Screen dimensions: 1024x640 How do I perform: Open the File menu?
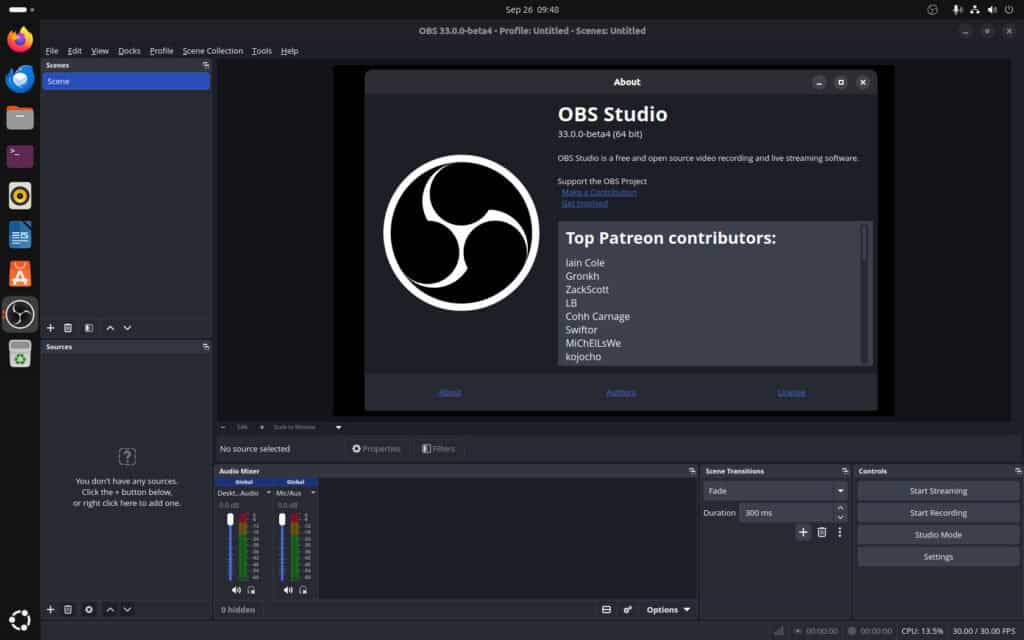tap(52, 51)
